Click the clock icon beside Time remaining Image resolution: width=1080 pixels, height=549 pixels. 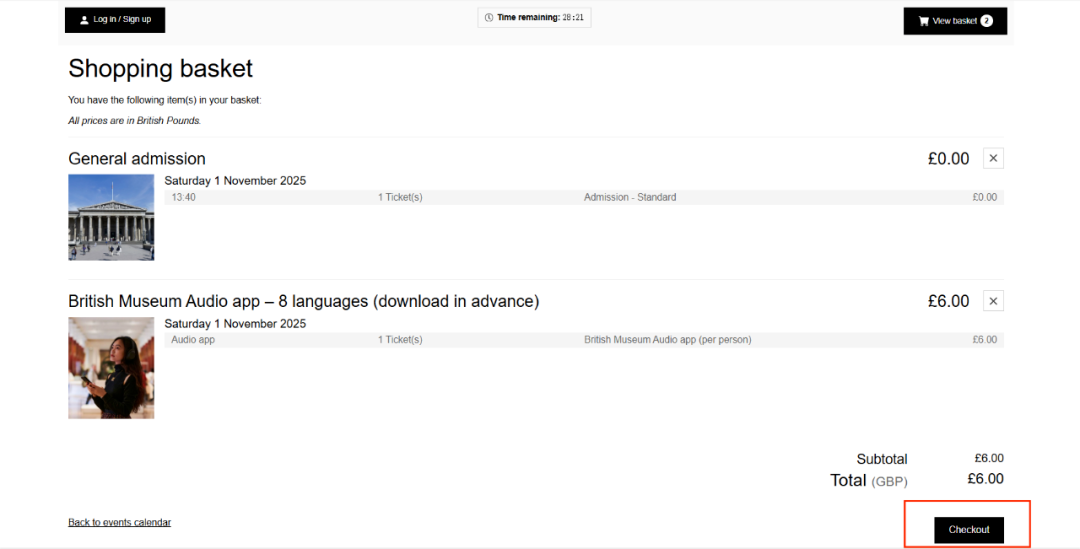tap(488, 18)
